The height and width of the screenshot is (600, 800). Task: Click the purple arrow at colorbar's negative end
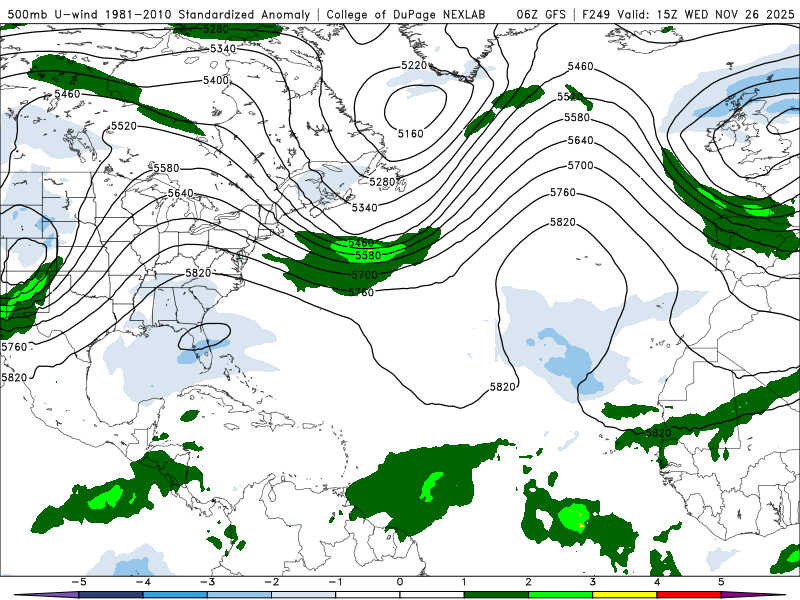pos(46,595)
